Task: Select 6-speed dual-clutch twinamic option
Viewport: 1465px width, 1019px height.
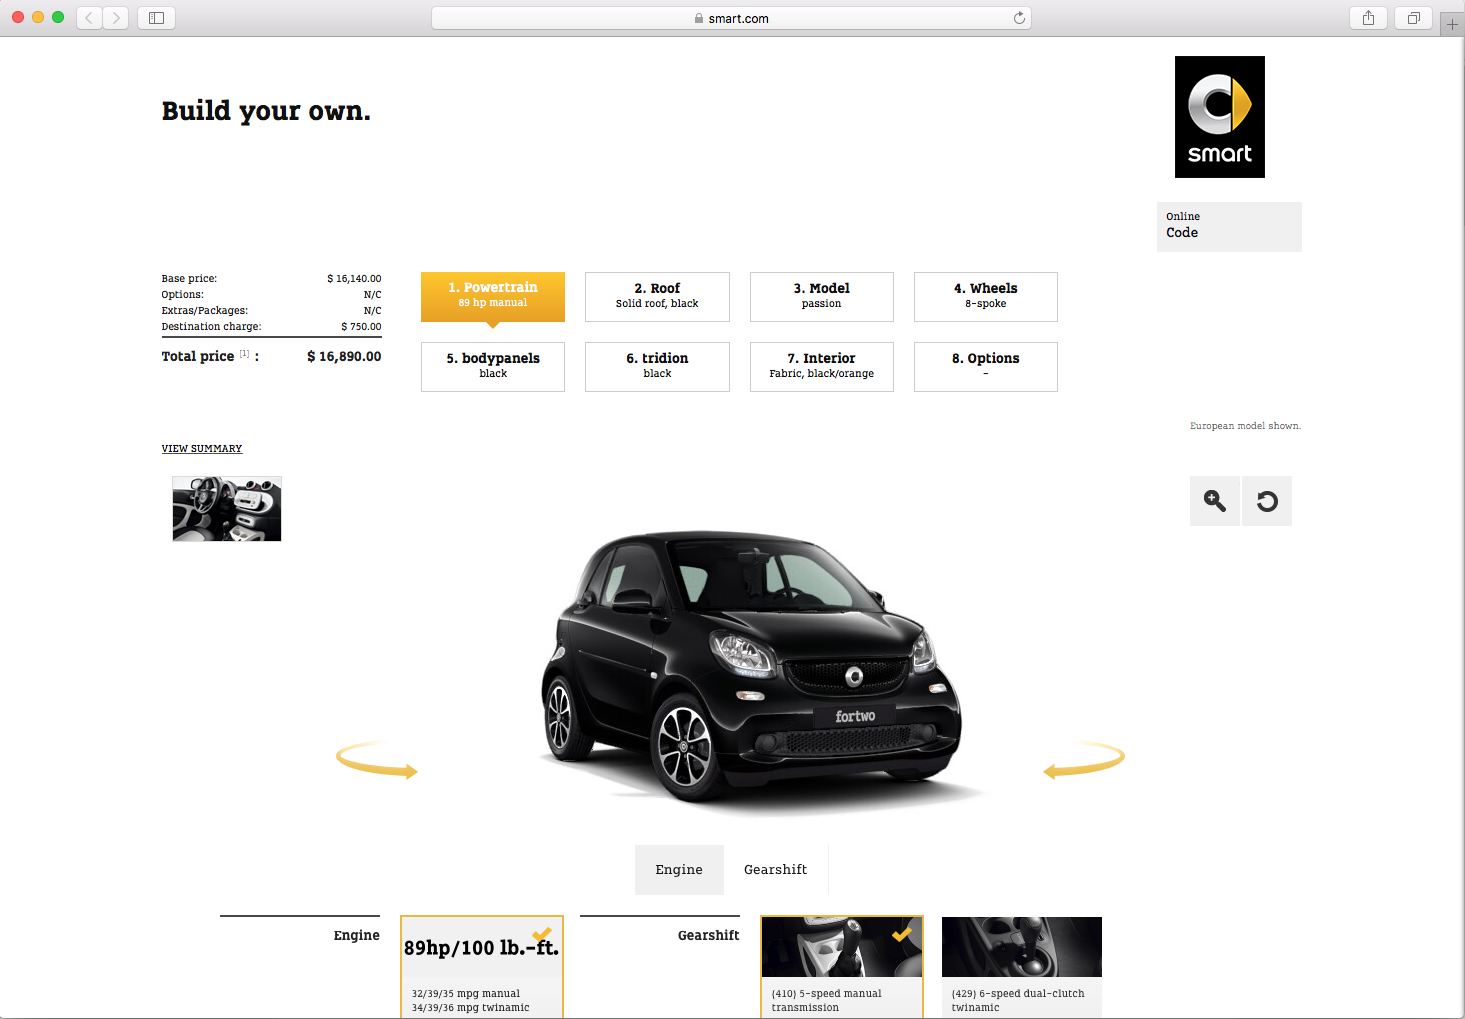Action: coord(1022,967)
